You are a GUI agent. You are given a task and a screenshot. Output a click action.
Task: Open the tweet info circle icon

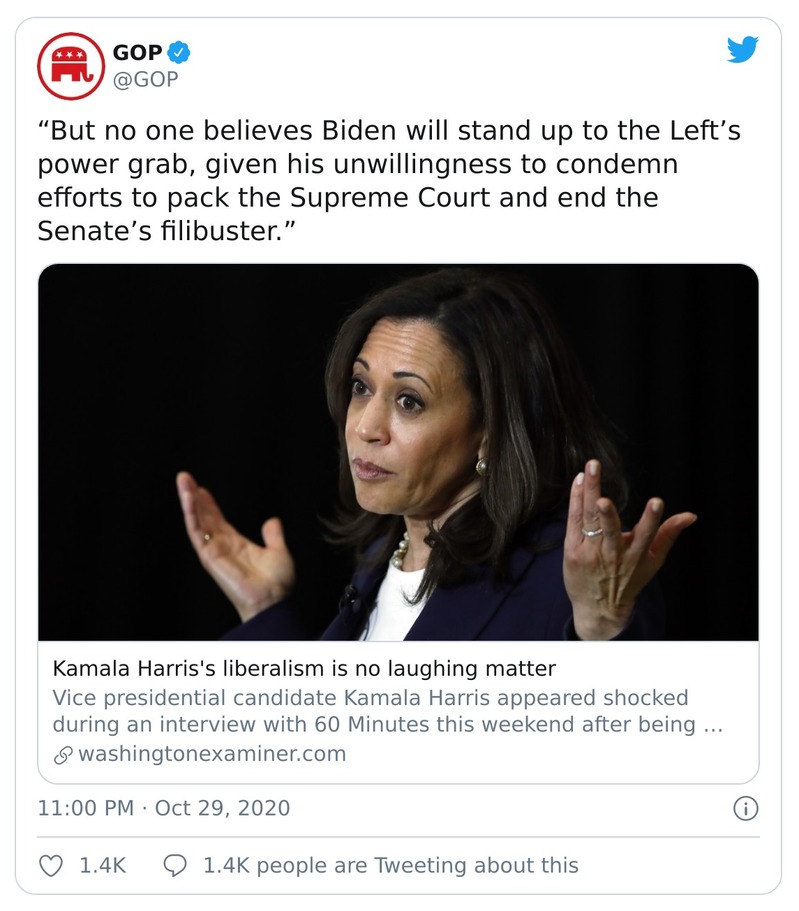745,808
